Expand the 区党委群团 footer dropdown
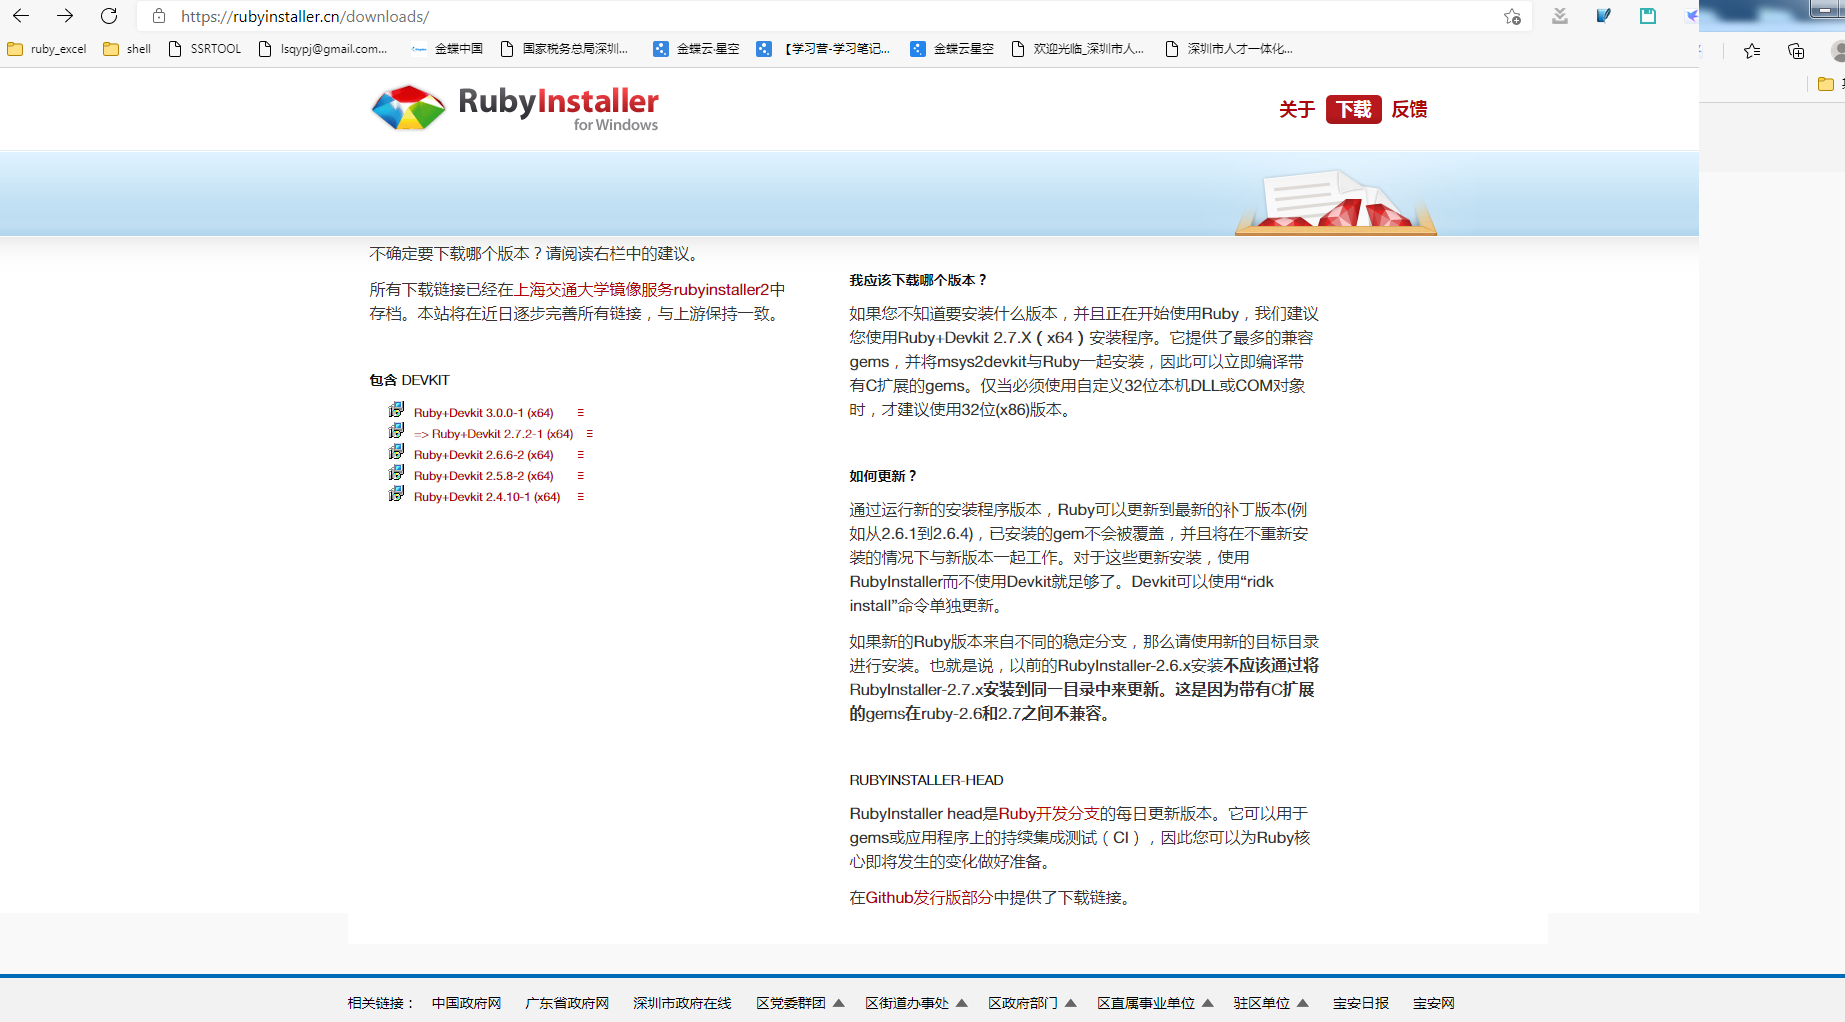Image resolution: width=1845 pixels, height=1022 pixels. point(800,1003)
